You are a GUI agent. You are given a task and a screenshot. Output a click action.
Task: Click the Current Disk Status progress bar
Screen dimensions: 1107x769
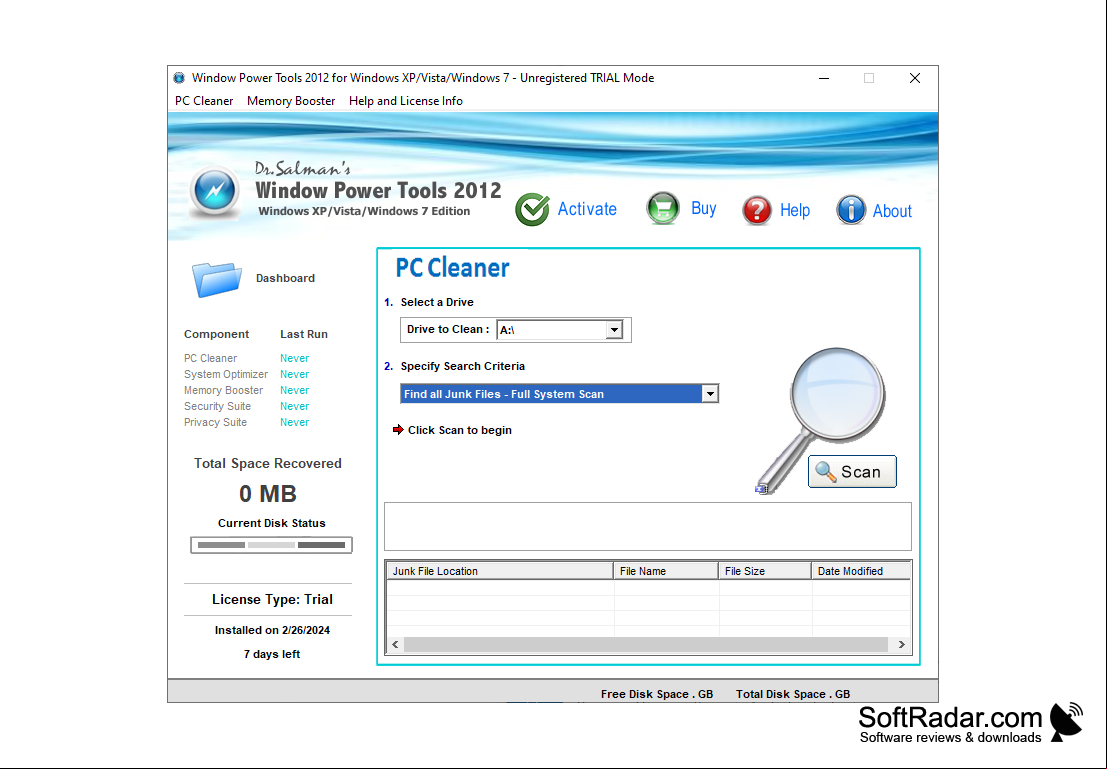point(272,545)
